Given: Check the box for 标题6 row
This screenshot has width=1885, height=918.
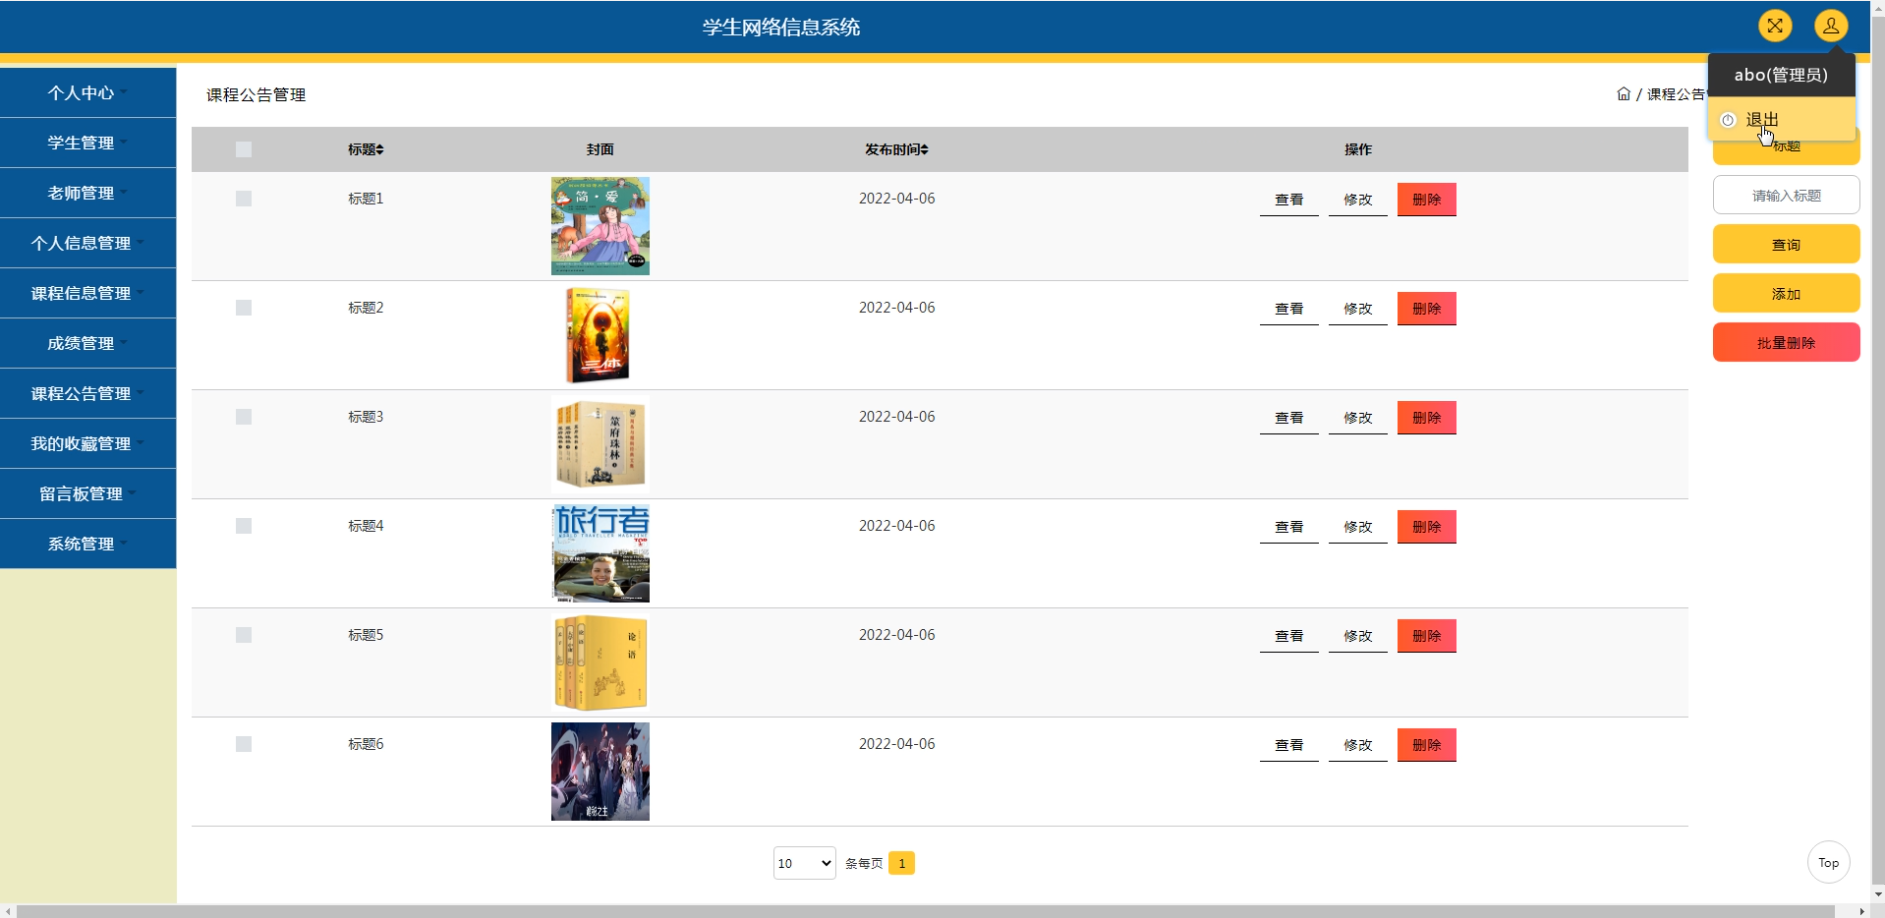Looking at the screenshot, I should coord(243,743).
